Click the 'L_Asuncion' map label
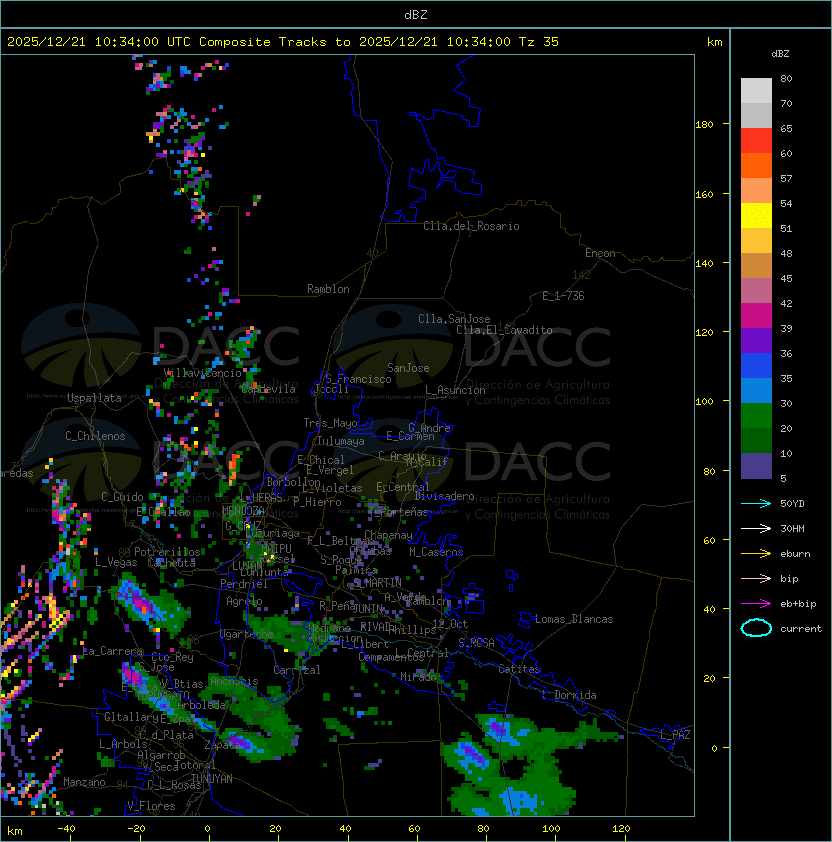 point(455,390)
